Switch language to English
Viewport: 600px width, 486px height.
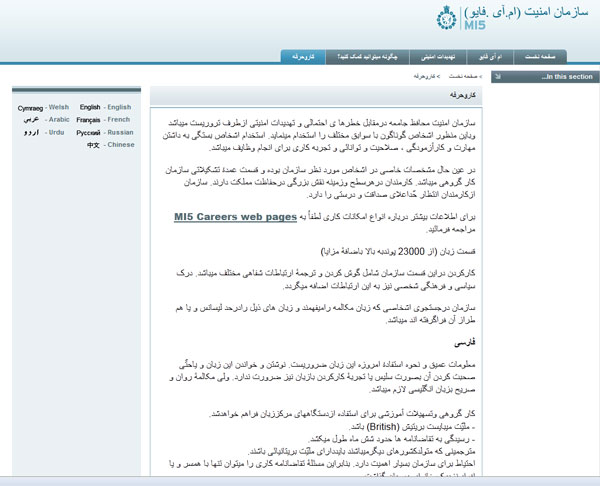[105, 107]
